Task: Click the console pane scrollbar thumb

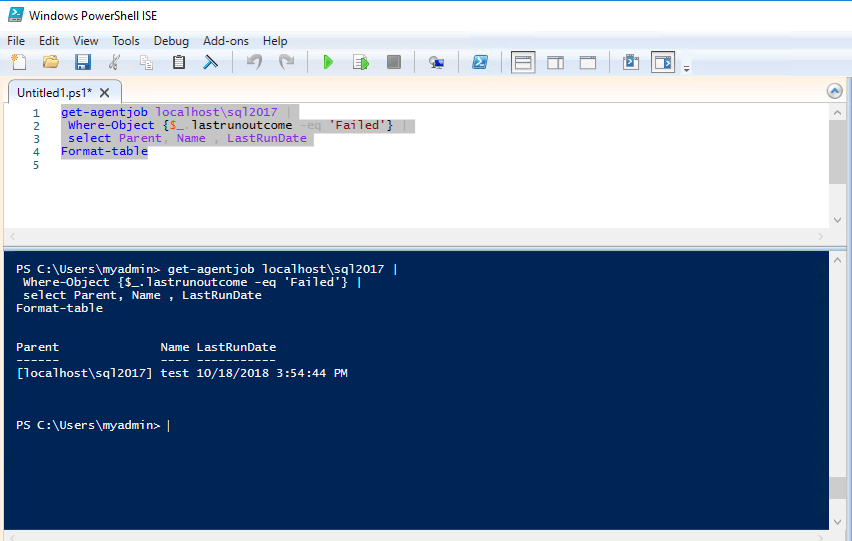Action: pyautogui.click(x=837, y=488)
